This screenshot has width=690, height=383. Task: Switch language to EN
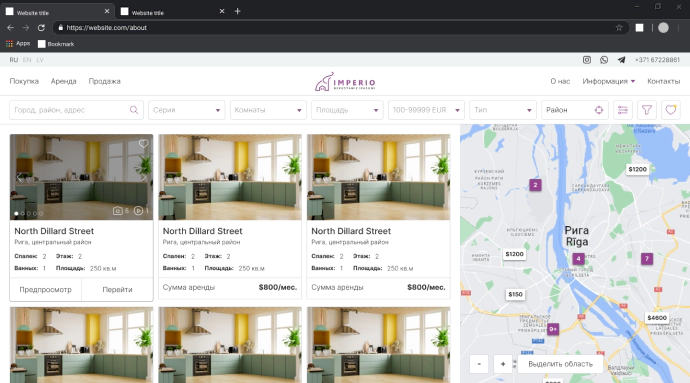point(27,60)
